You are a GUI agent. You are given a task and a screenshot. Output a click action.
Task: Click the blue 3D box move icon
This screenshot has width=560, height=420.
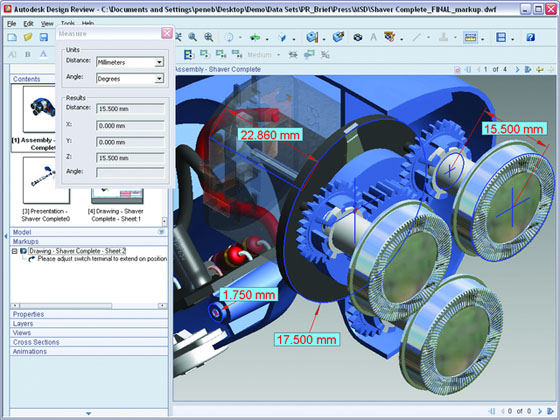click(338, 37)
